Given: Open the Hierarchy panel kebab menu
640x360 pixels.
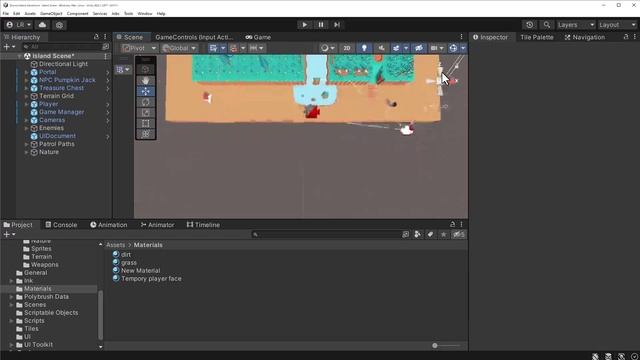Looking at the screenshot, I should 105,37.
